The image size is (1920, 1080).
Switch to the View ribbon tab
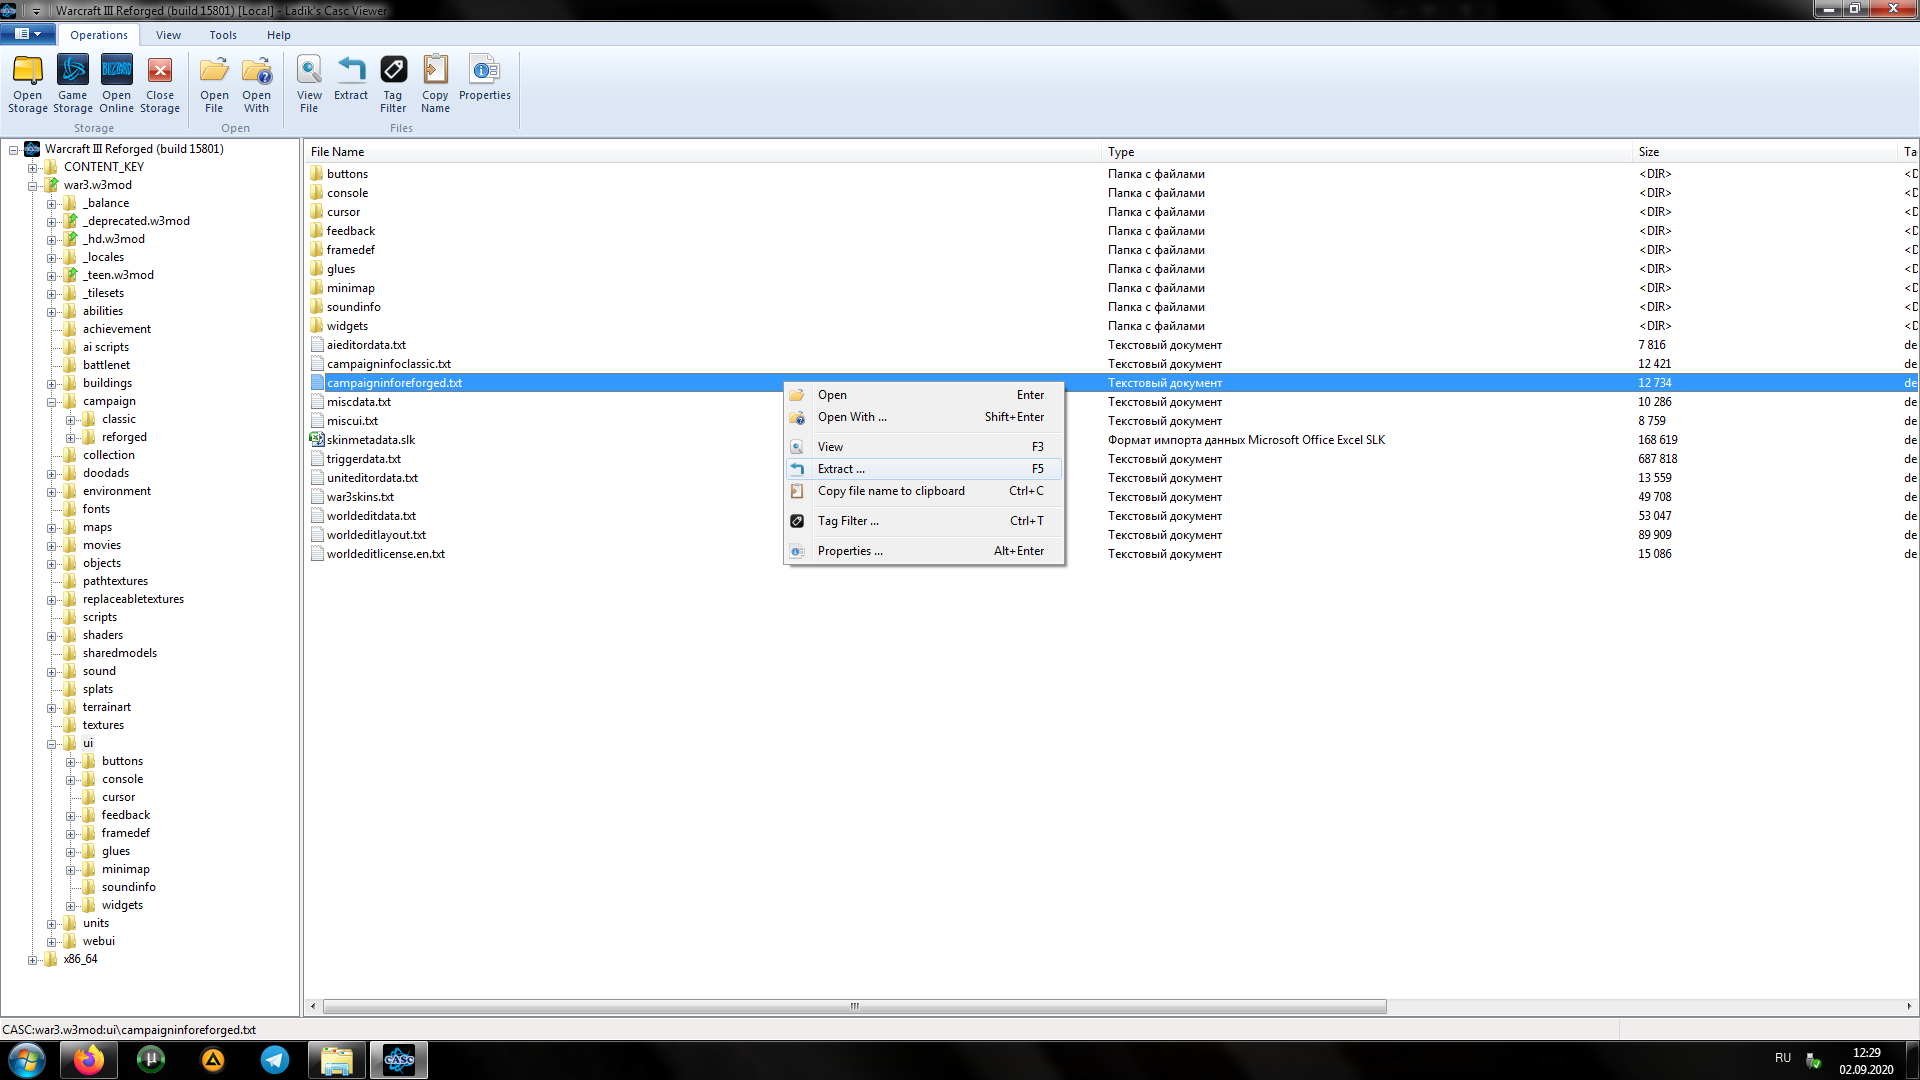click(x=168, y=35)
